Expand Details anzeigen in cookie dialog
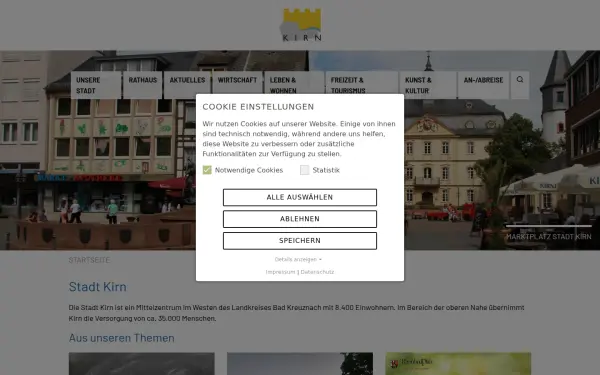 point(298,259)
